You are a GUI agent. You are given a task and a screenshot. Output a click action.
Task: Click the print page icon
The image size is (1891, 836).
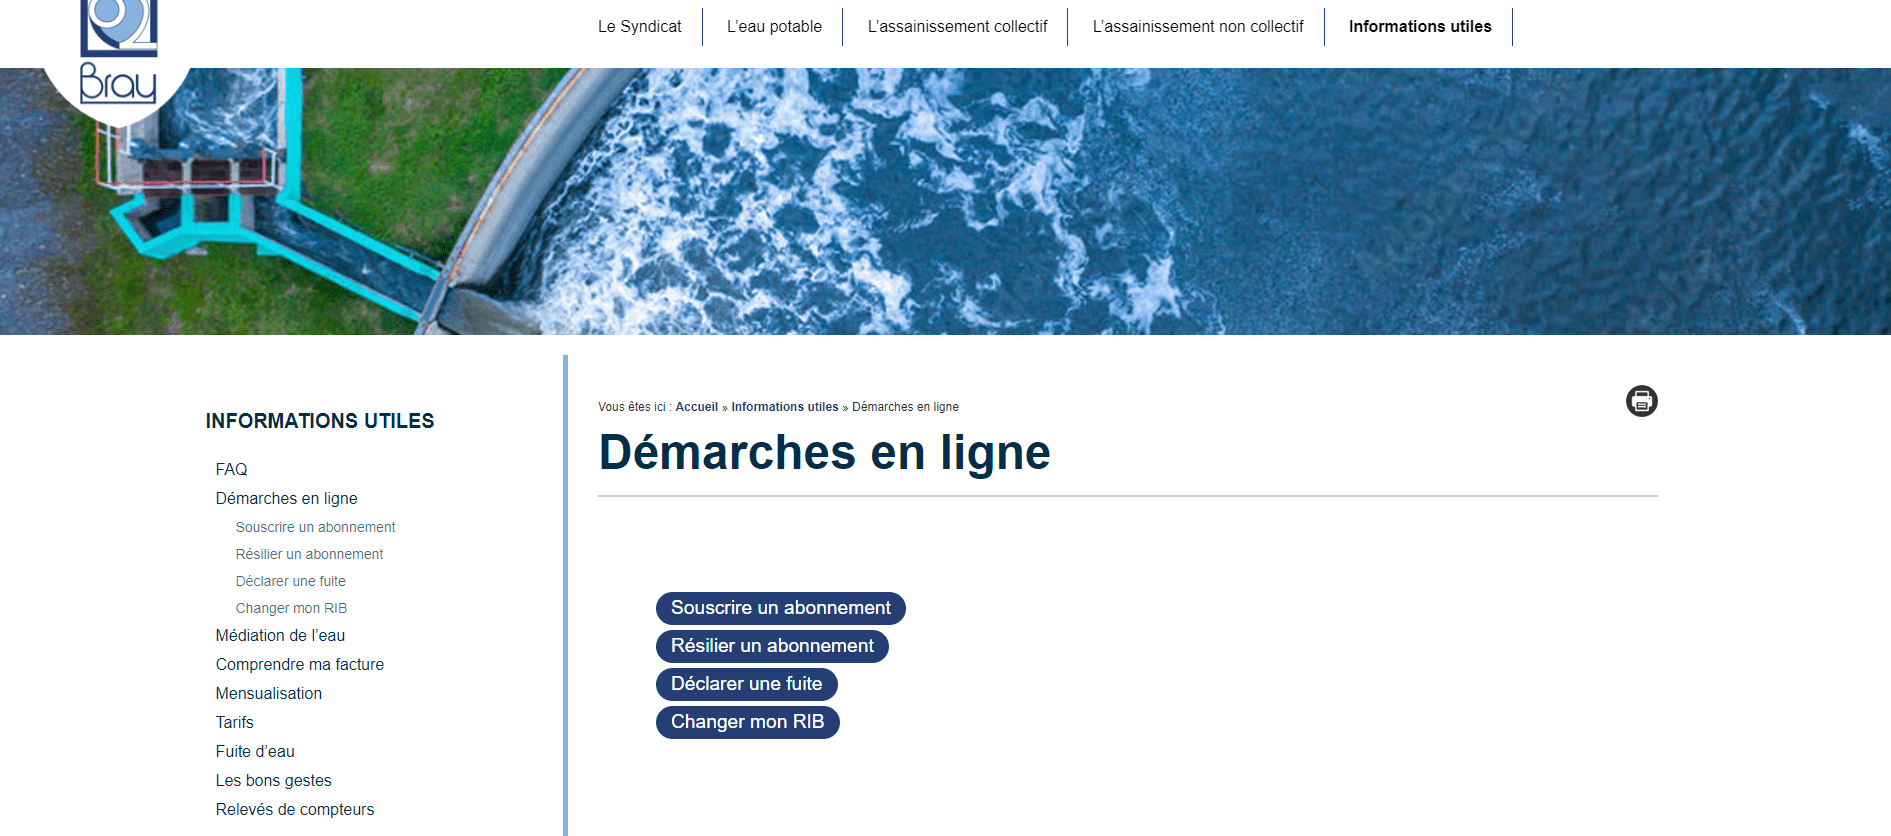pos(1641,401)
